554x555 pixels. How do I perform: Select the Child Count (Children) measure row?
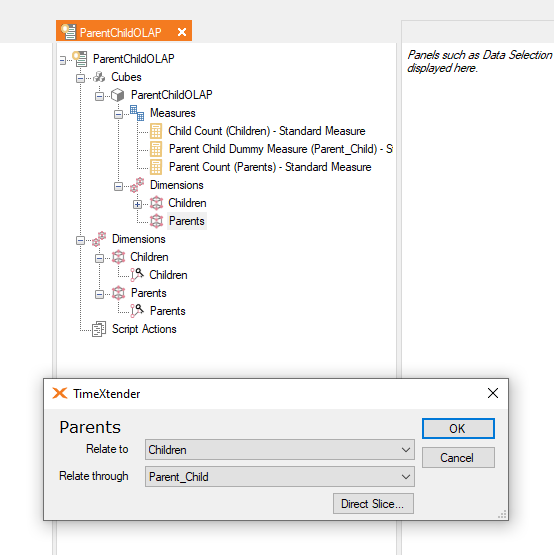267,131
